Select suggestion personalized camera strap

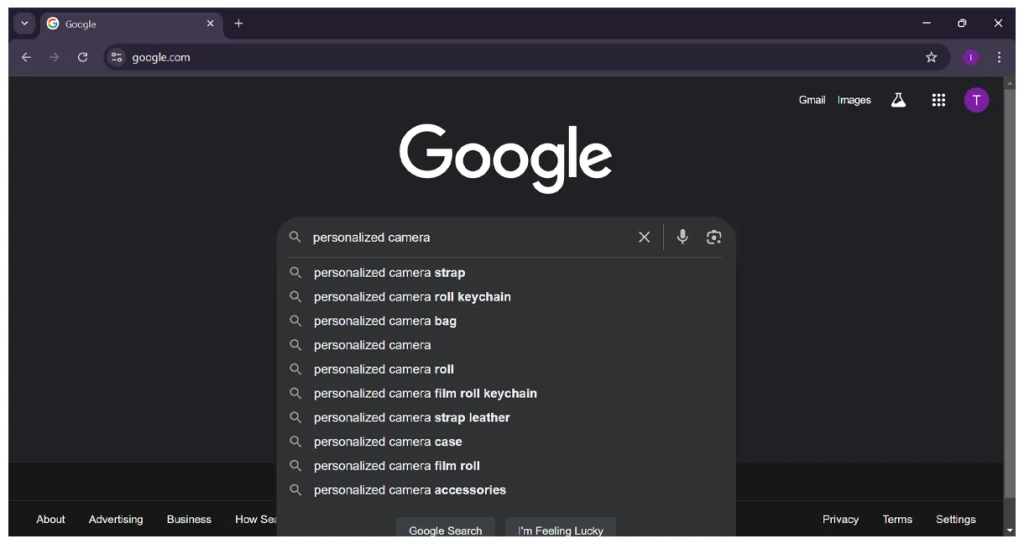pos(506,273)
